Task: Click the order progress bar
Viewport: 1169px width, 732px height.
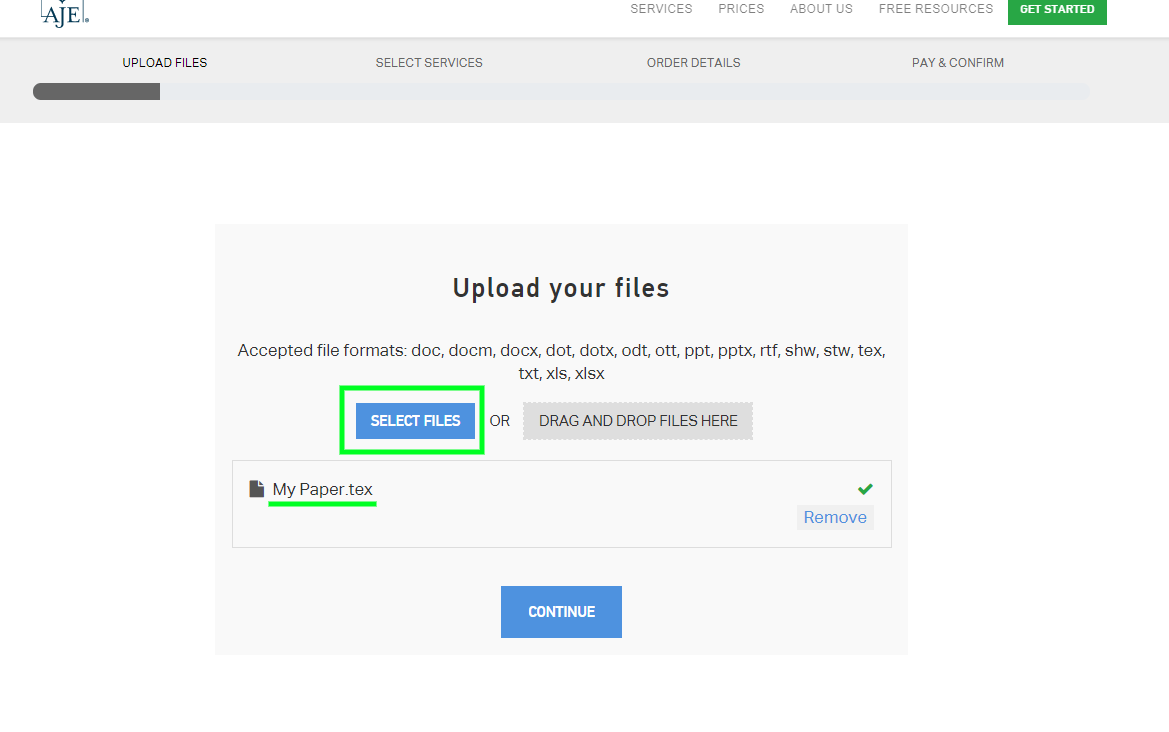Action: click(561, 92)
